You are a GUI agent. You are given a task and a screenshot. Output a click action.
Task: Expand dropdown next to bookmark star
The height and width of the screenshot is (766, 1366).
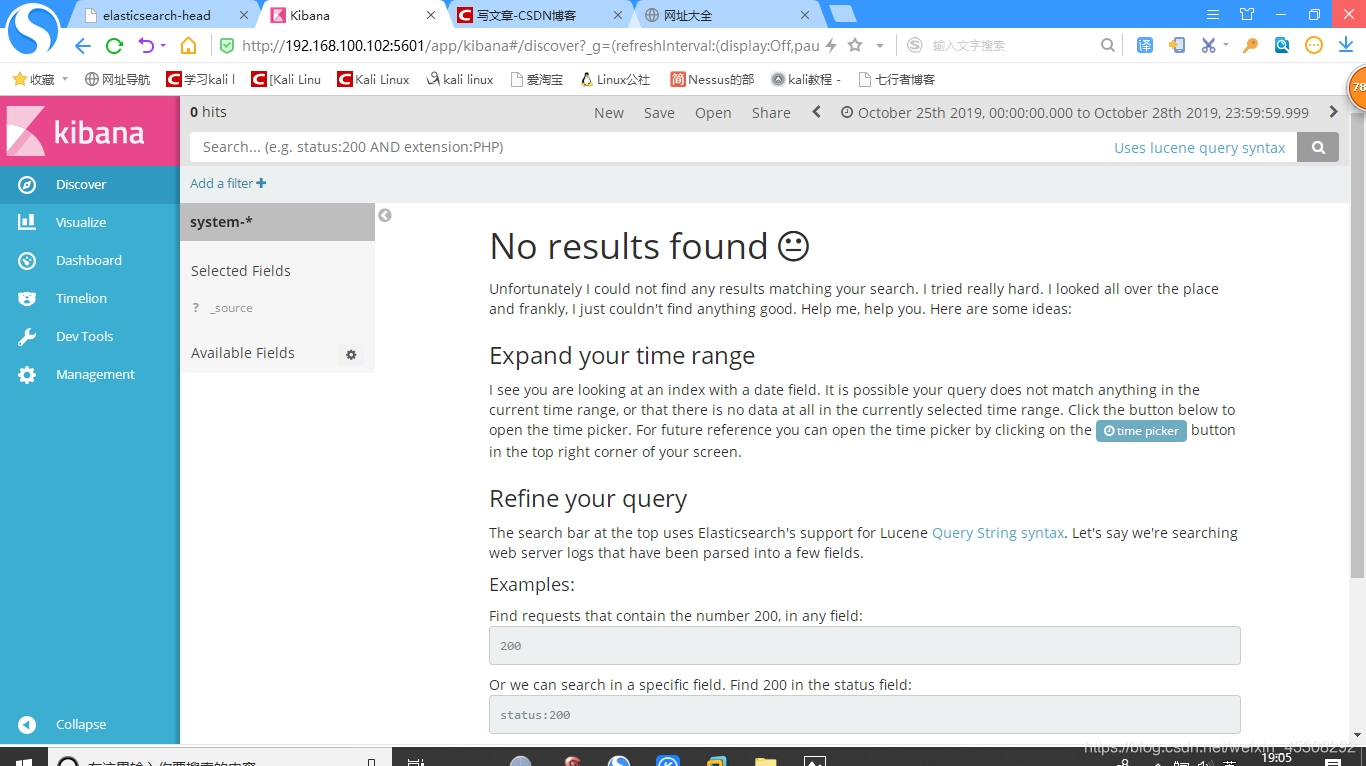coord(880,46)
